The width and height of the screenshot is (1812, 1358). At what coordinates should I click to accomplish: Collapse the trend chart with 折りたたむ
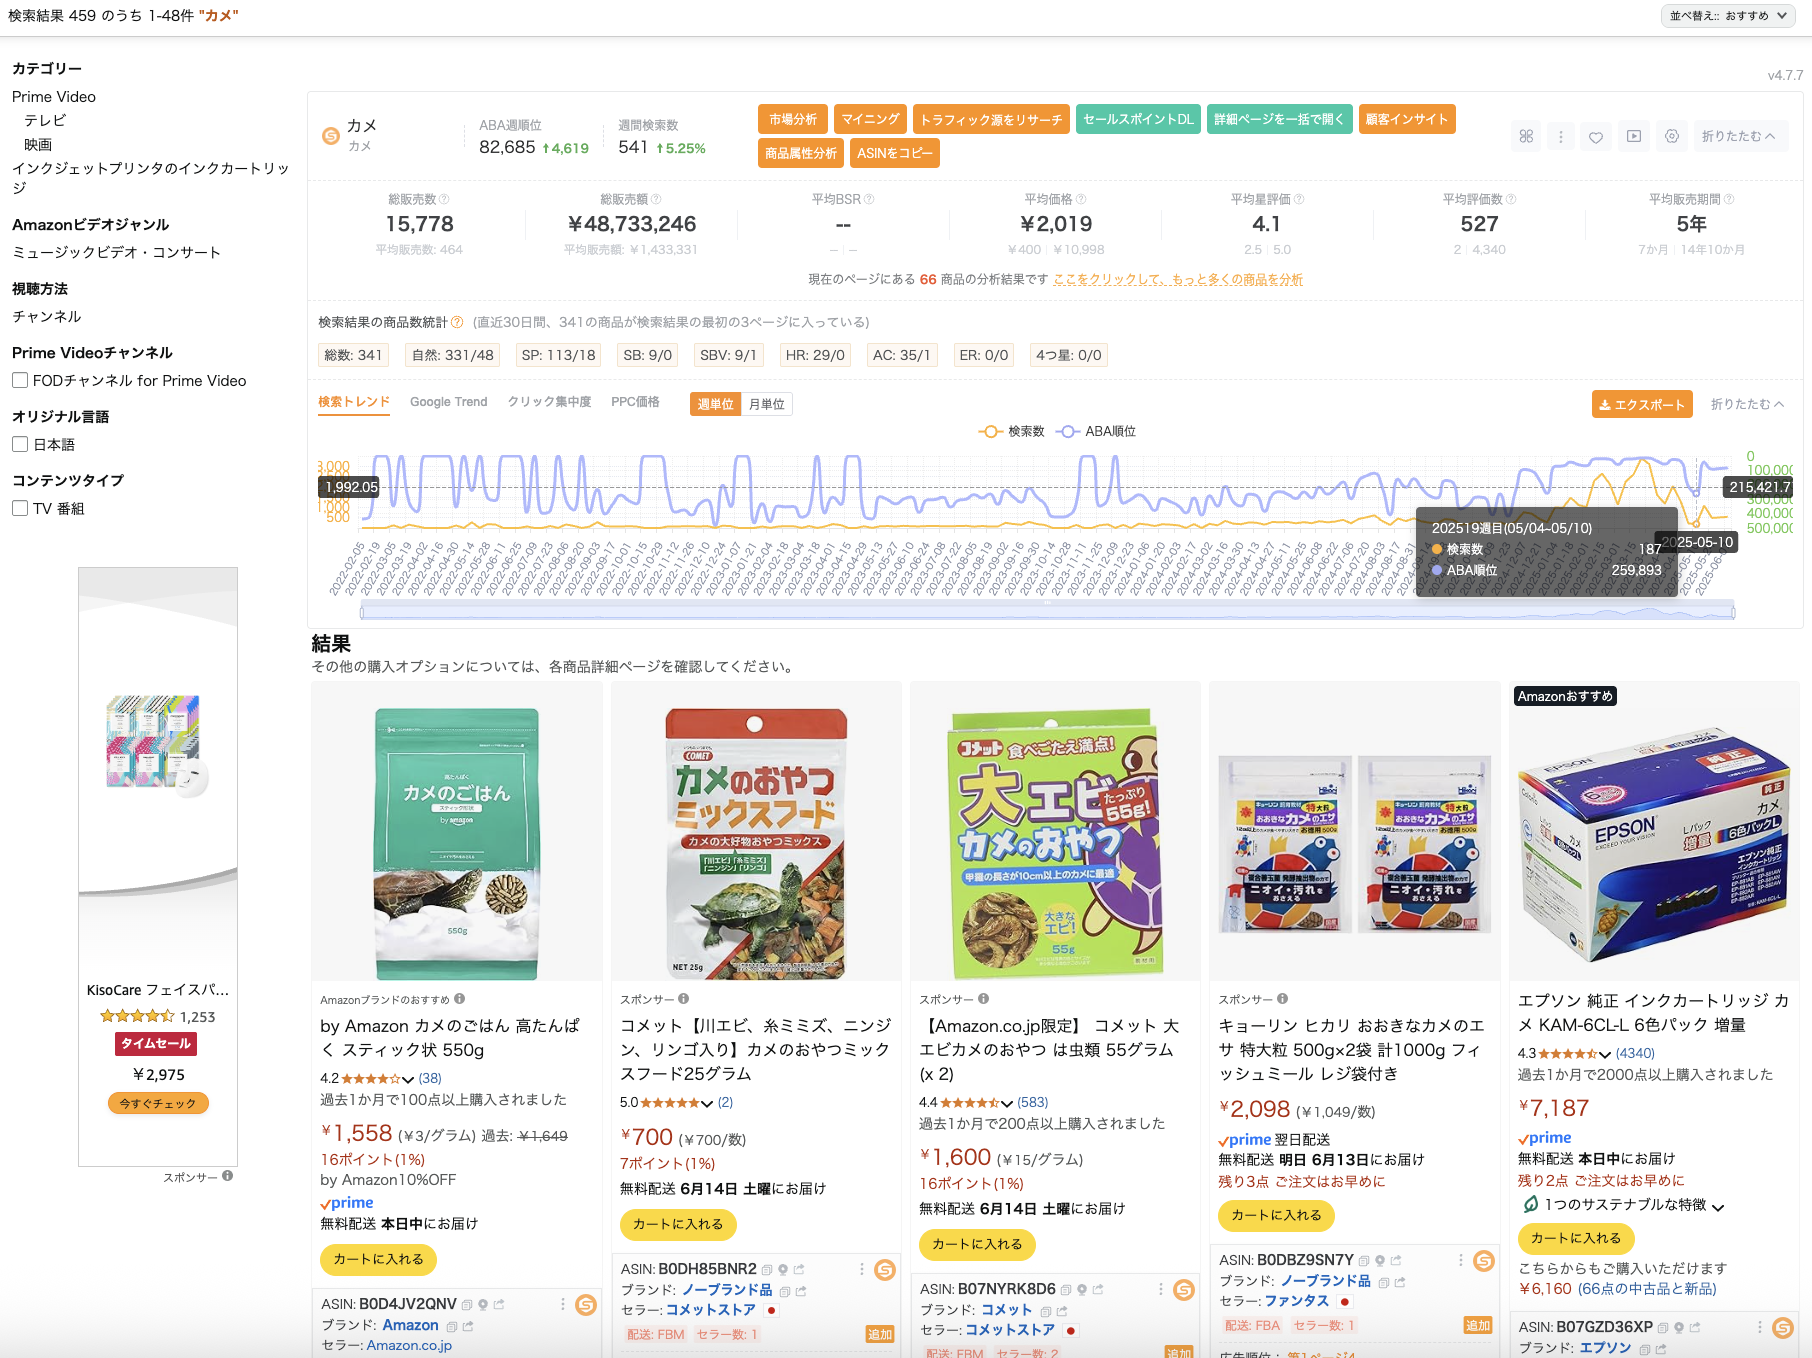(1747, 404)
